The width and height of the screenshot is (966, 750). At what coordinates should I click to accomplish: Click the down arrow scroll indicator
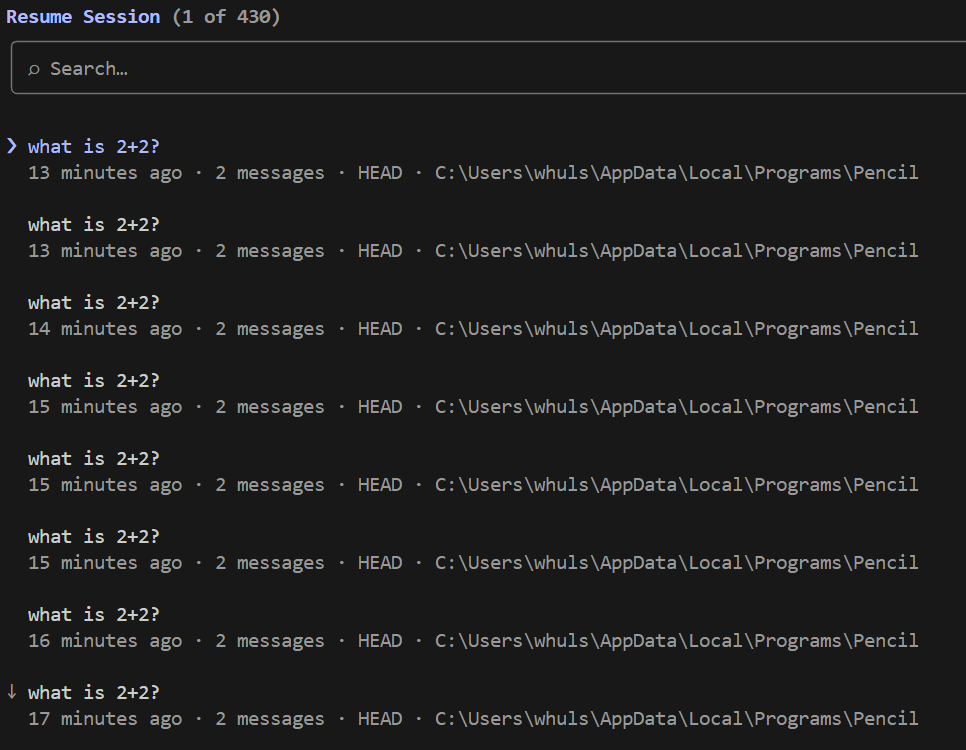(x=12, y=692)
